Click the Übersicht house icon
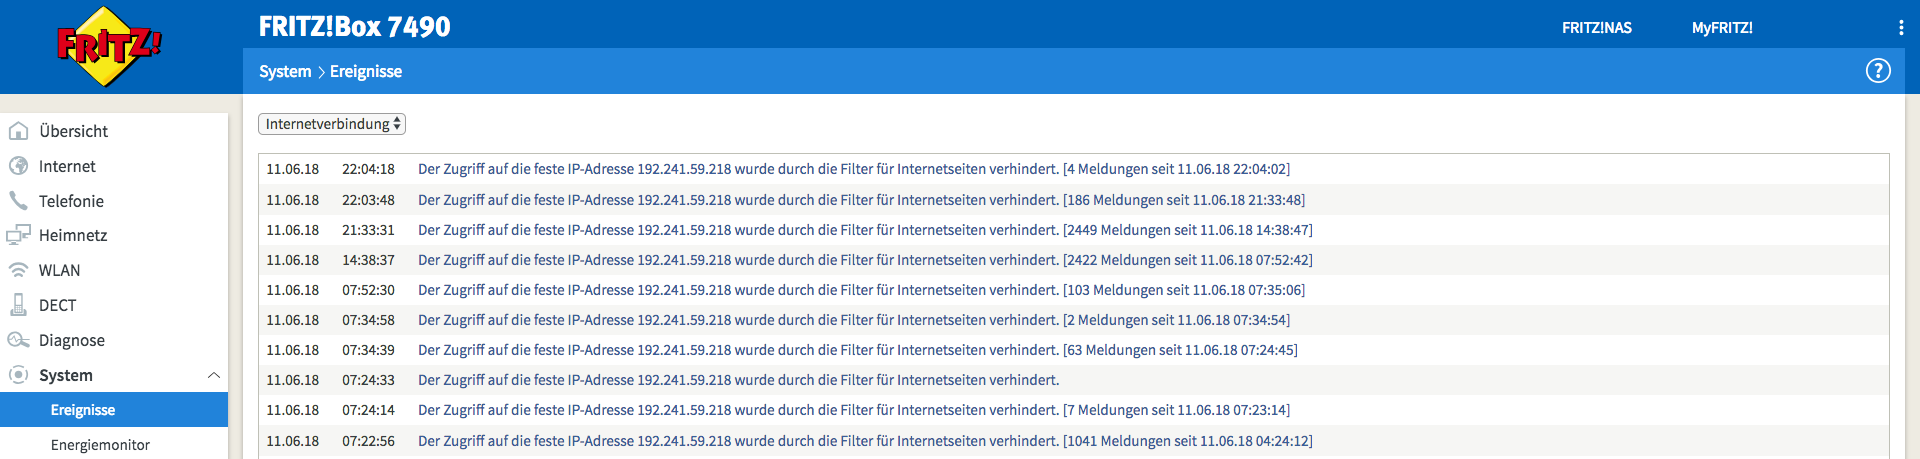The width and height of the screenshot is (1920, 459). coord(18,131)
